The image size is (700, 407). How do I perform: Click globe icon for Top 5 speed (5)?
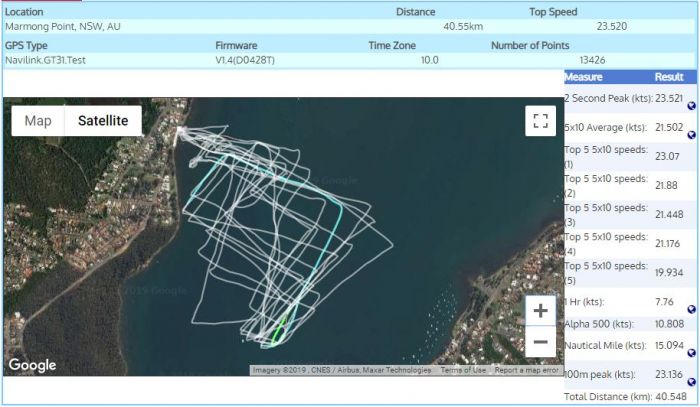pos(691,279)
